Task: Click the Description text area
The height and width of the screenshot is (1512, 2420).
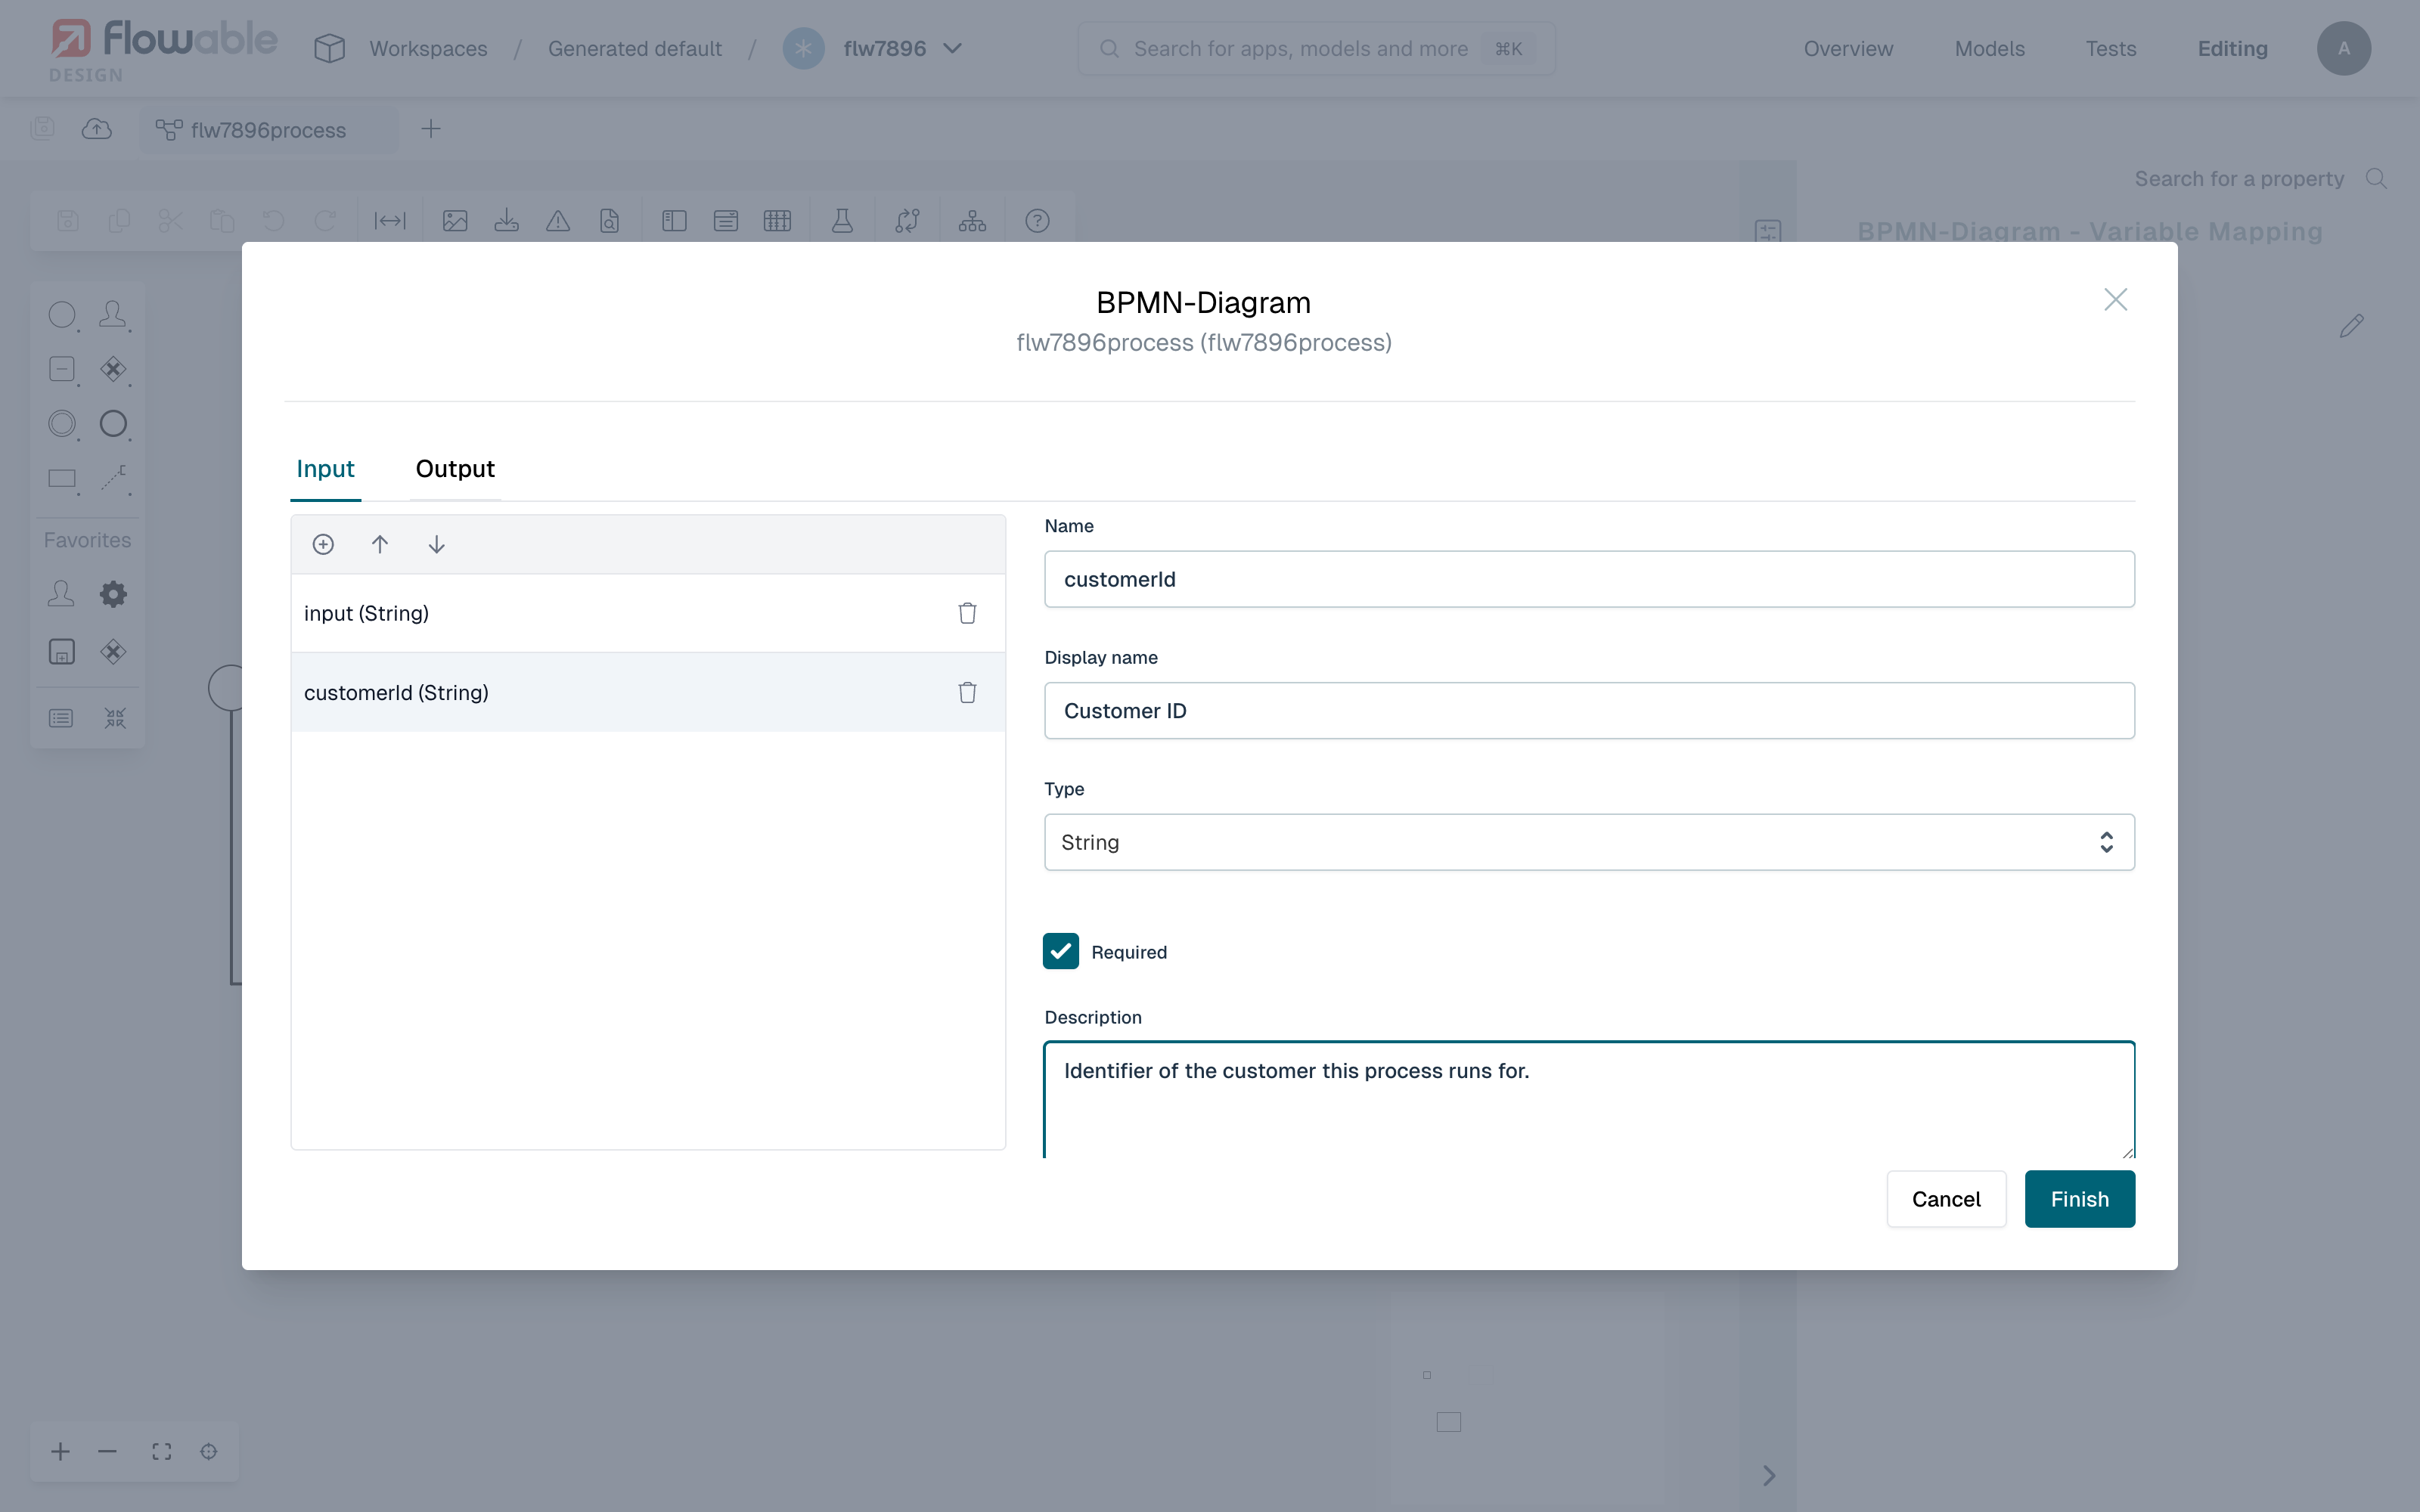Action: [x=1589, y=1100]
